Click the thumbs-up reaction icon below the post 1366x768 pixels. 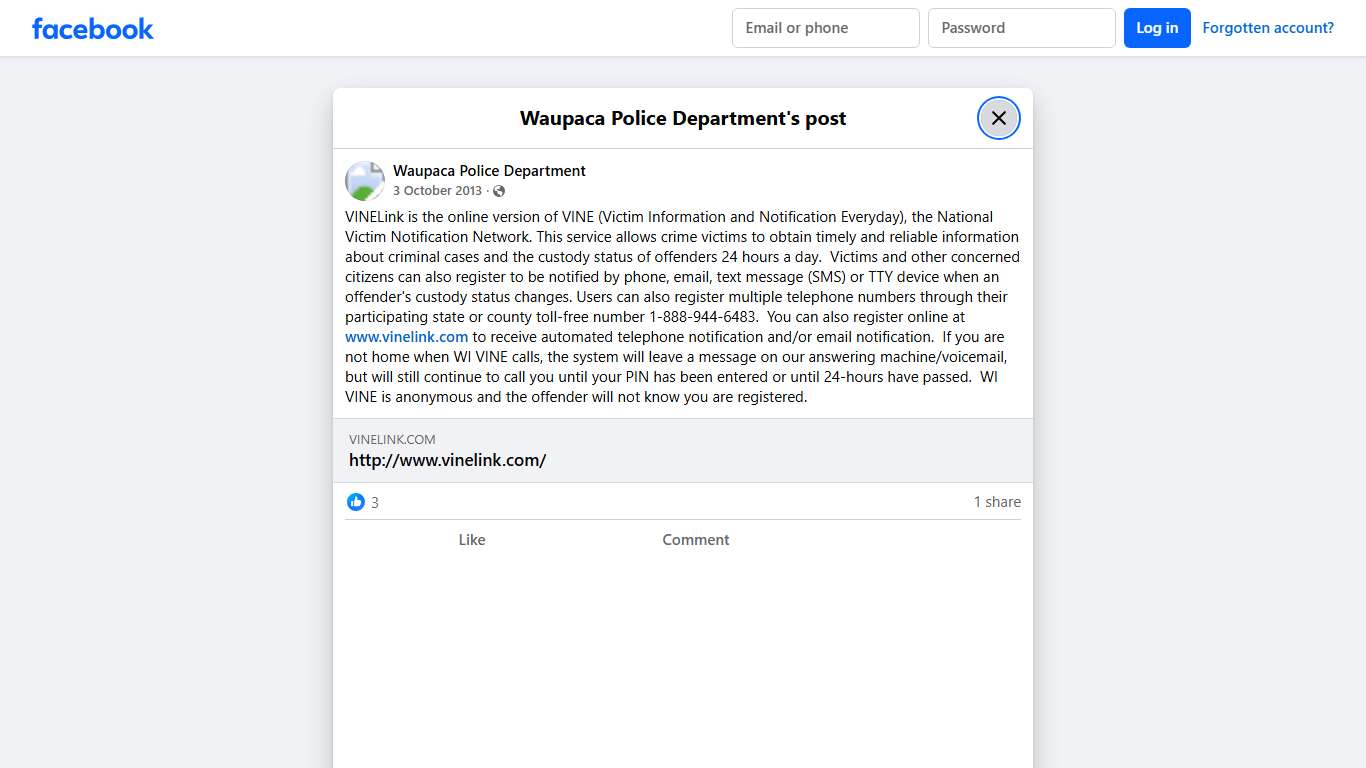[x=356, y=501]
